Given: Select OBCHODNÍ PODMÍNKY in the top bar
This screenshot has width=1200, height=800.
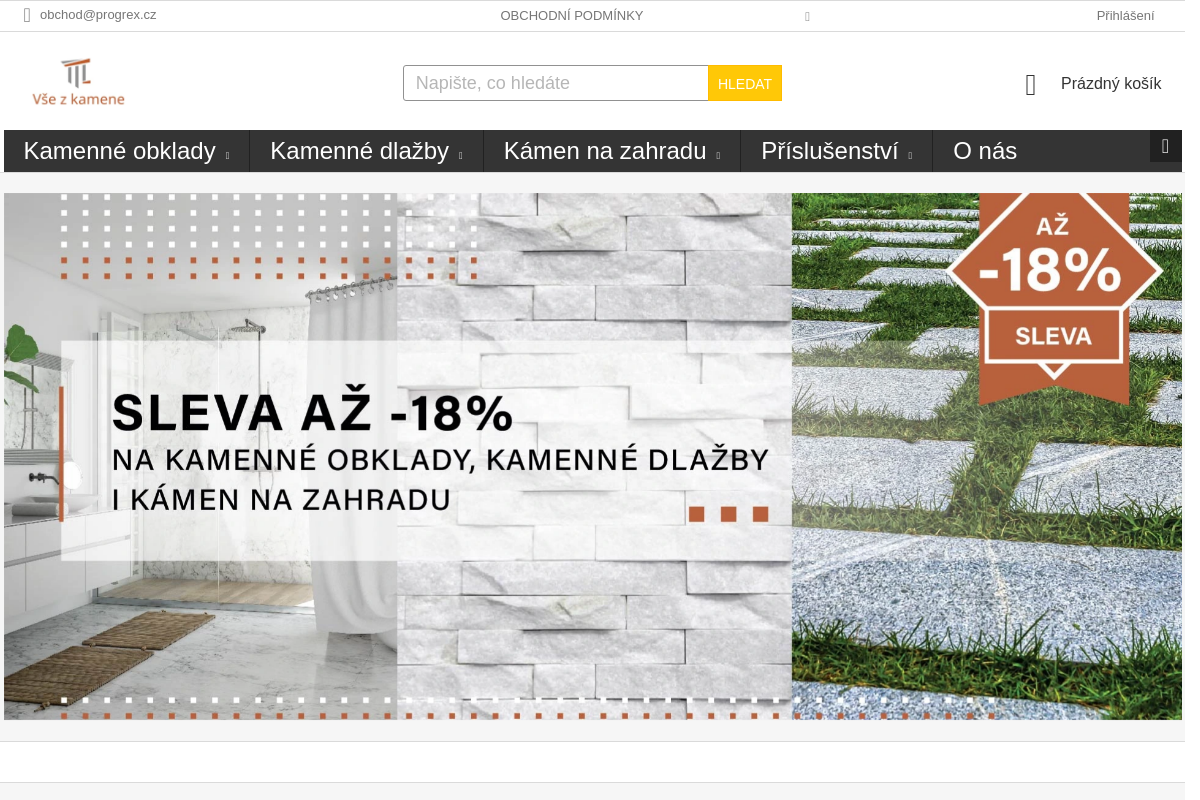Looking at the screenshot, I should [x=572, y=15].
